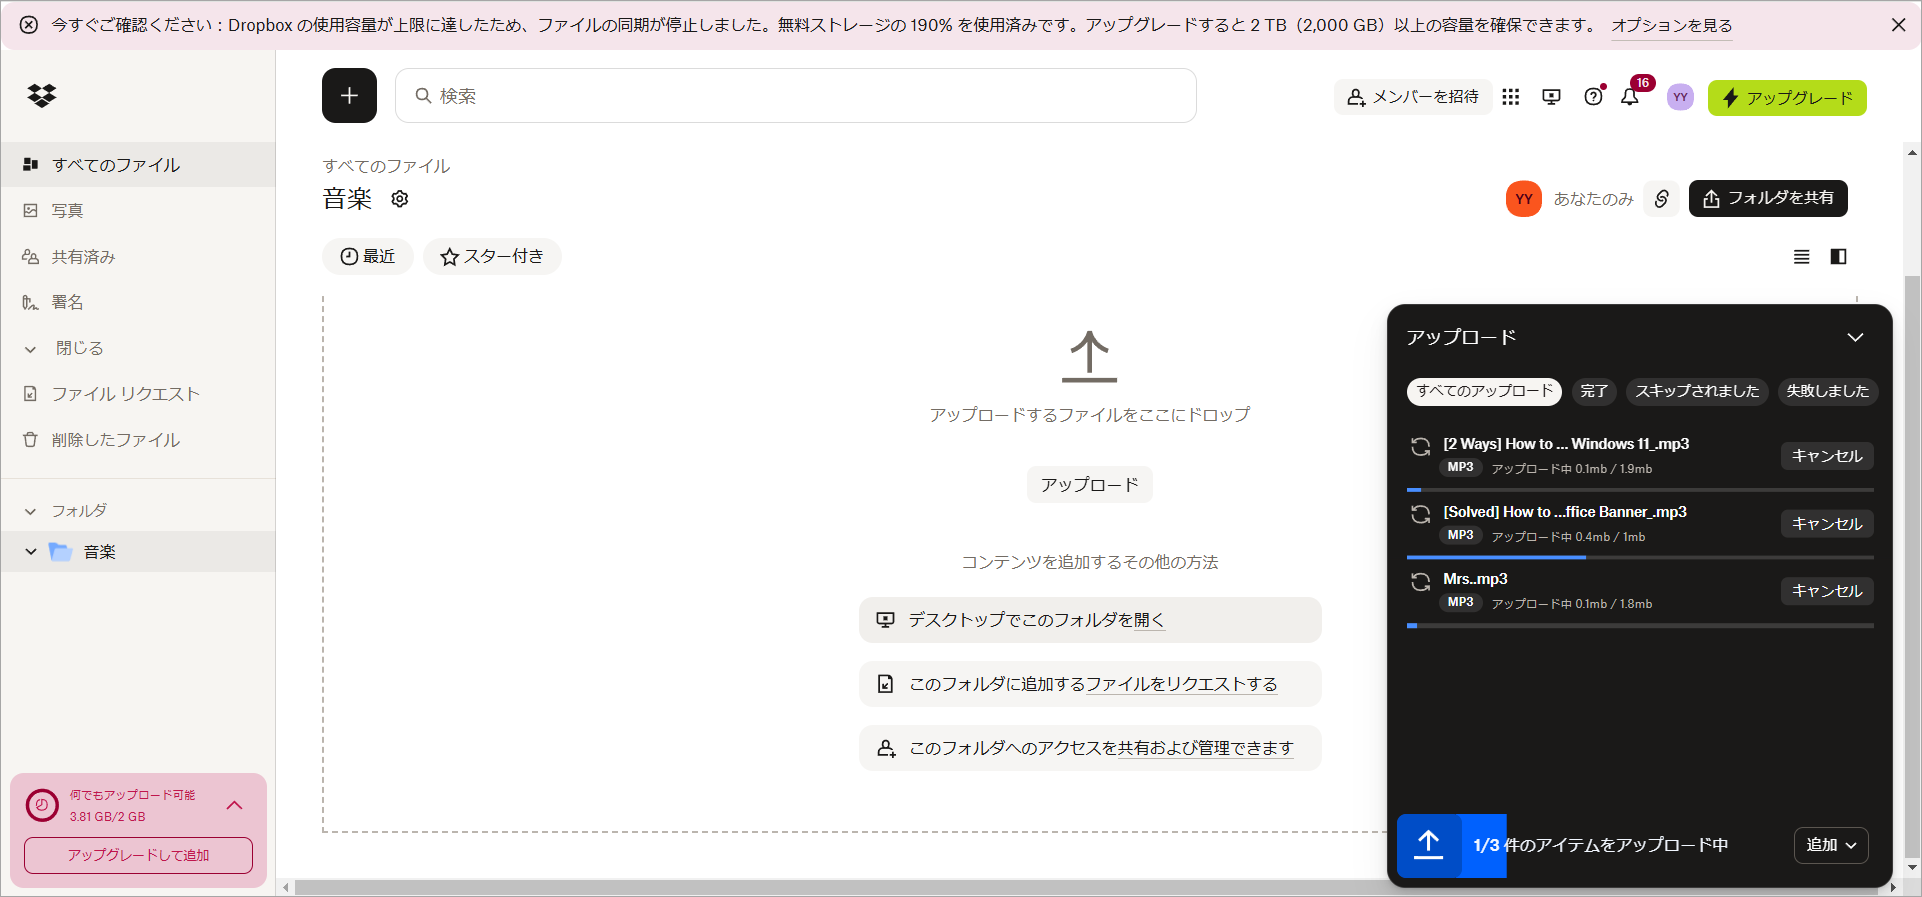Cancel upload of [Solved] How to mp3

pos(1827,524)
